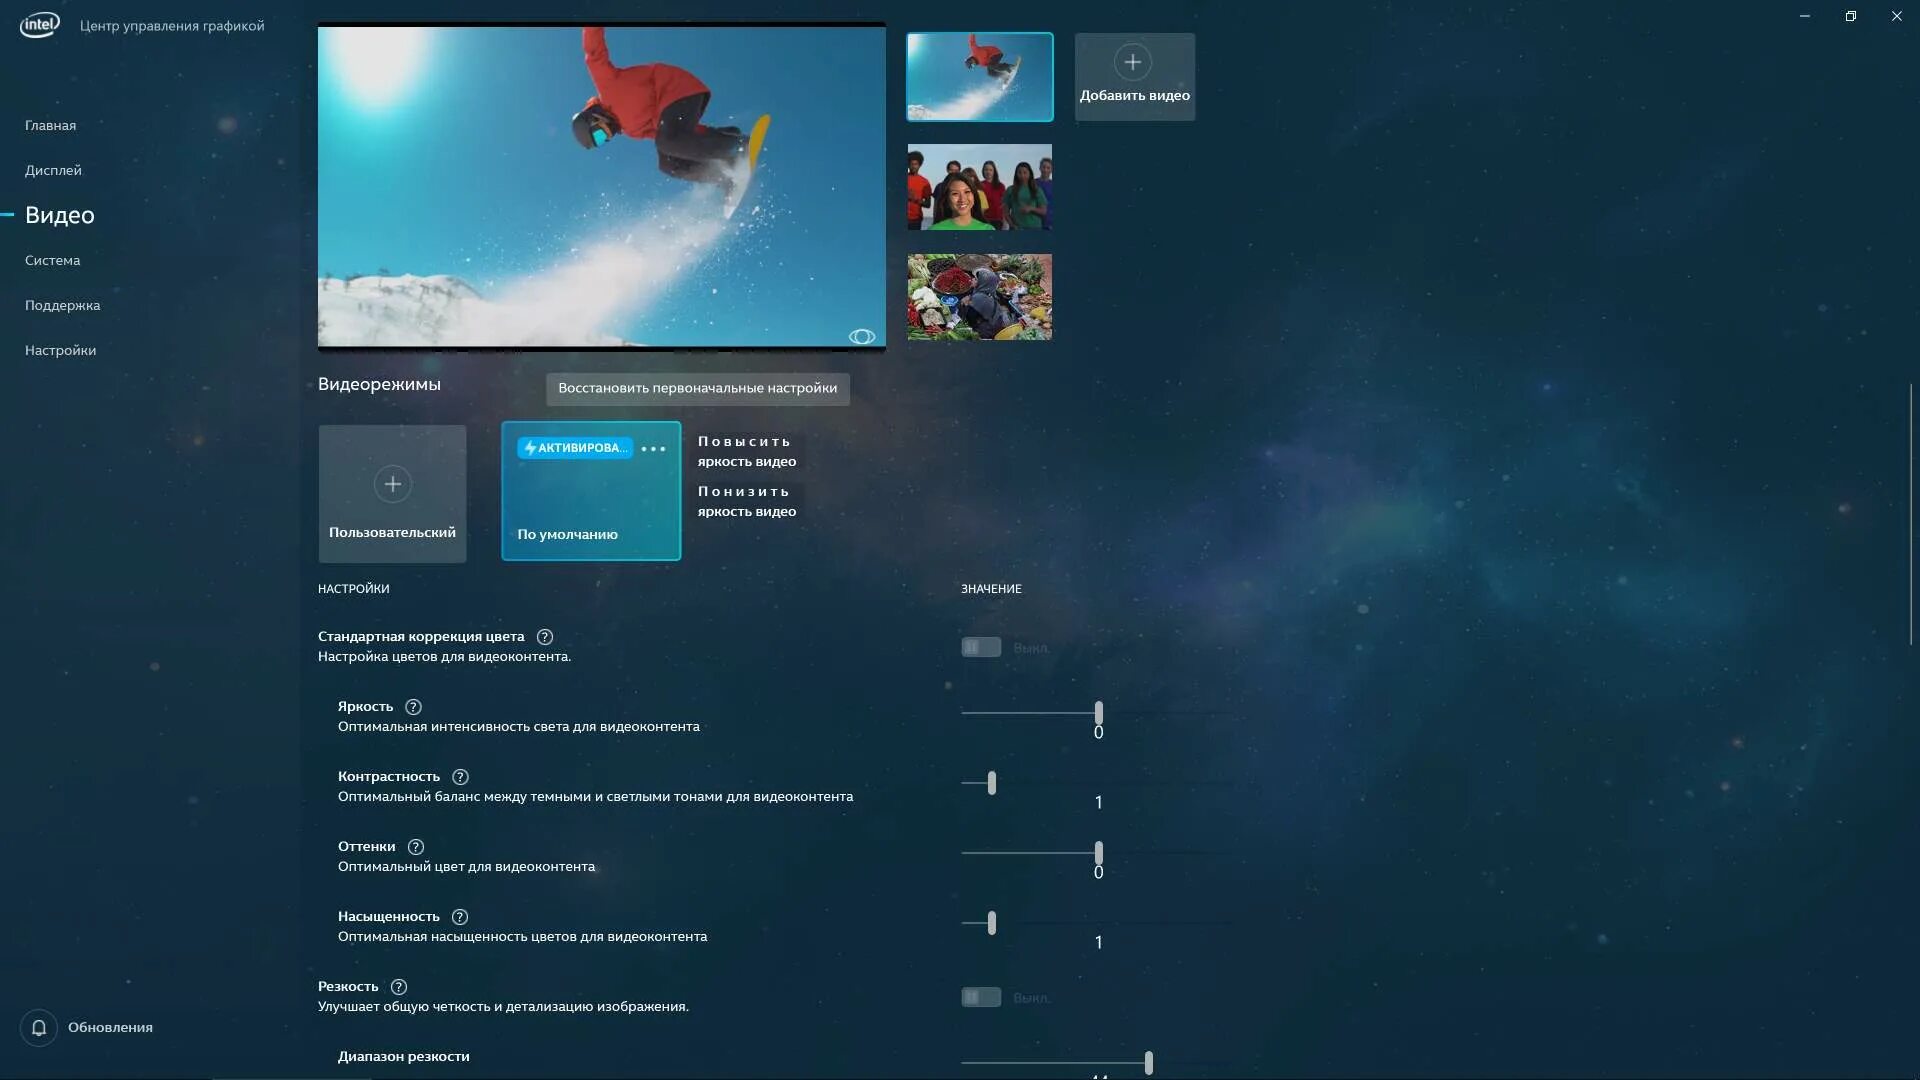Open help icon for Стандартная коррекция цвета
This screenshot has height=1080, width=1920.
tap(545, 637)
